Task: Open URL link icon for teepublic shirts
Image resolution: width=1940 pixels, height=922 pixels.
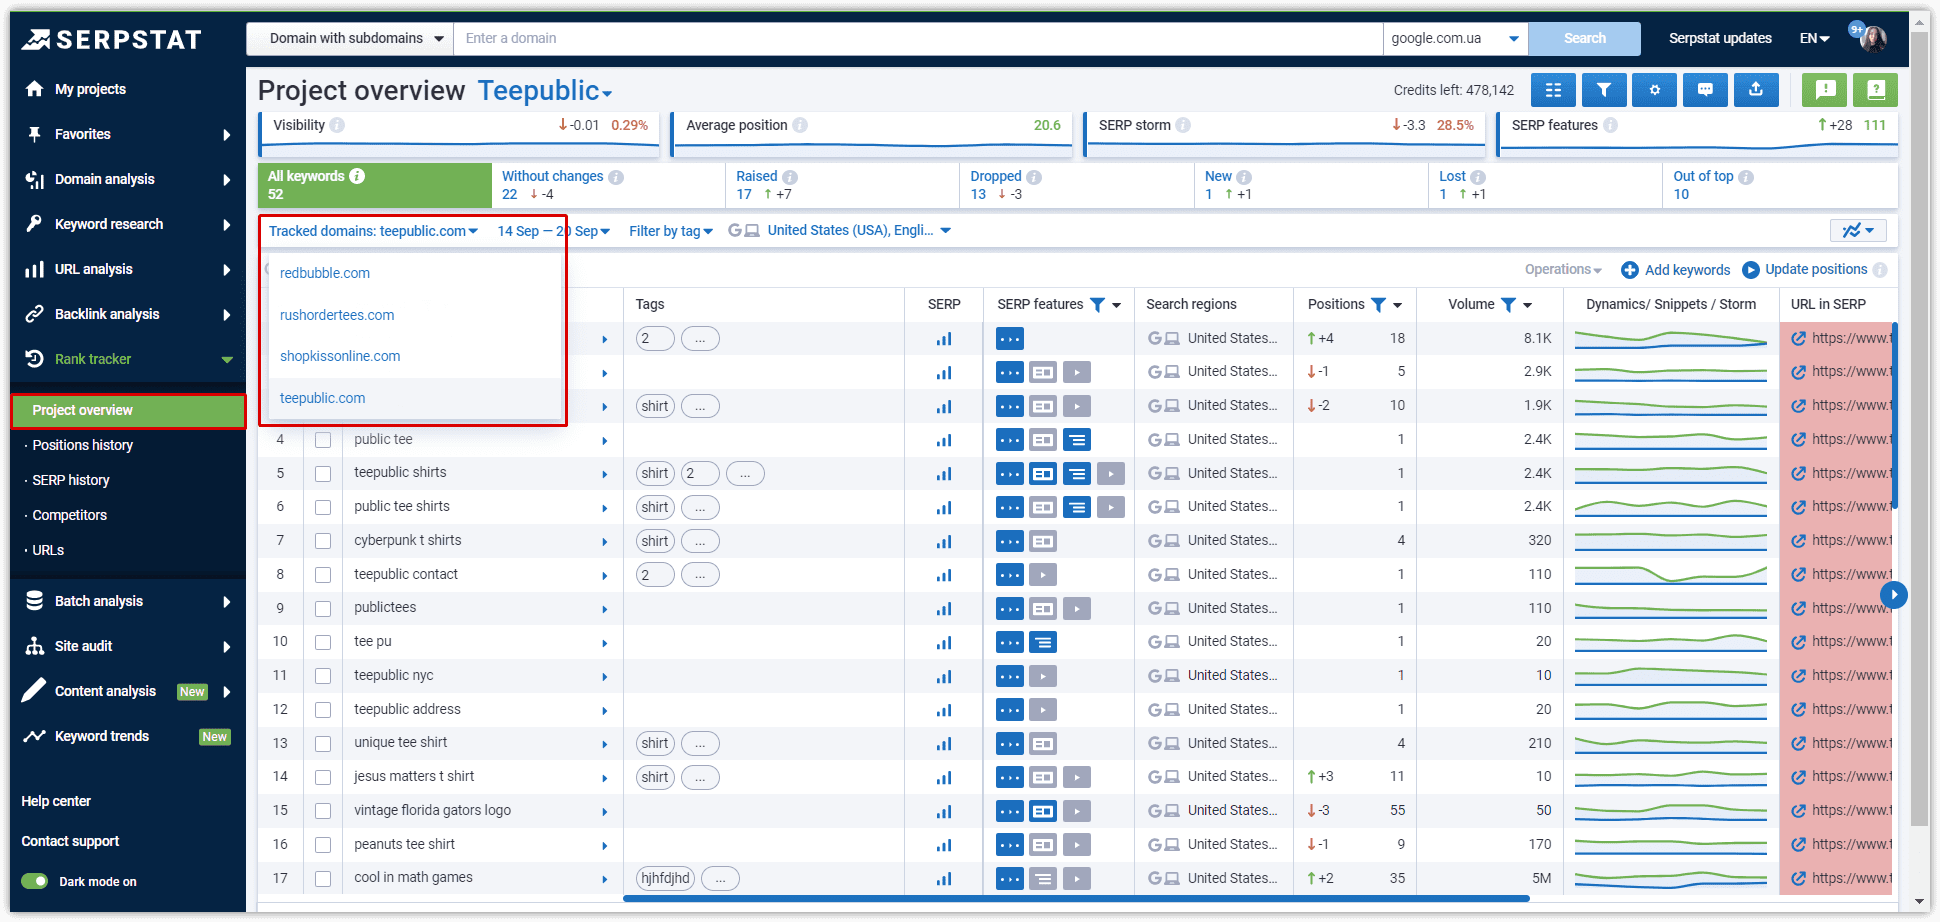Action: tap(1798, 473)
